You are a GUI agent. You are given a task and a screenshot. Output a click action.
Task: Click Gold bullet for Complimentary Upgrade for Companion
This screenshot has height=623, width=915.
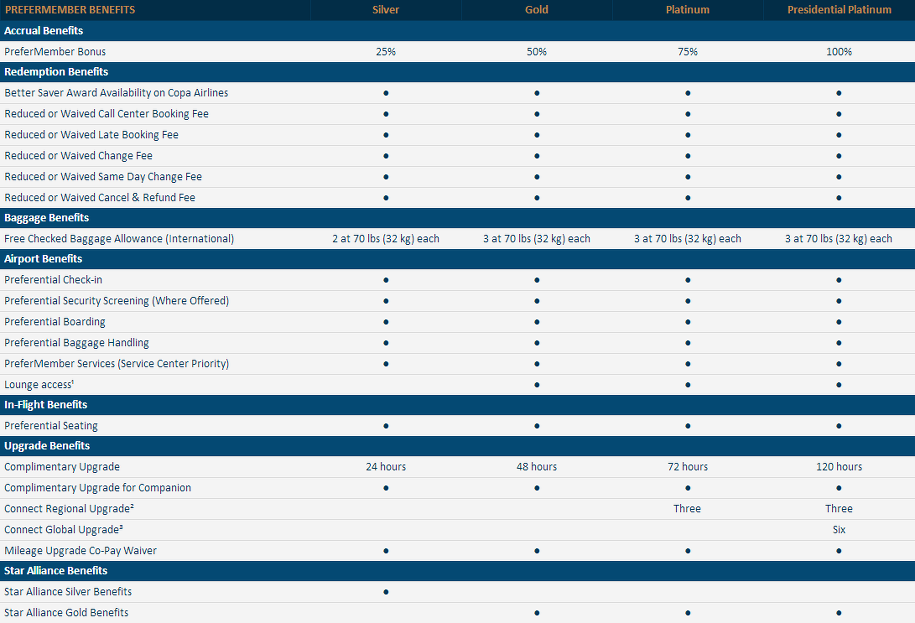pos(537,488)
